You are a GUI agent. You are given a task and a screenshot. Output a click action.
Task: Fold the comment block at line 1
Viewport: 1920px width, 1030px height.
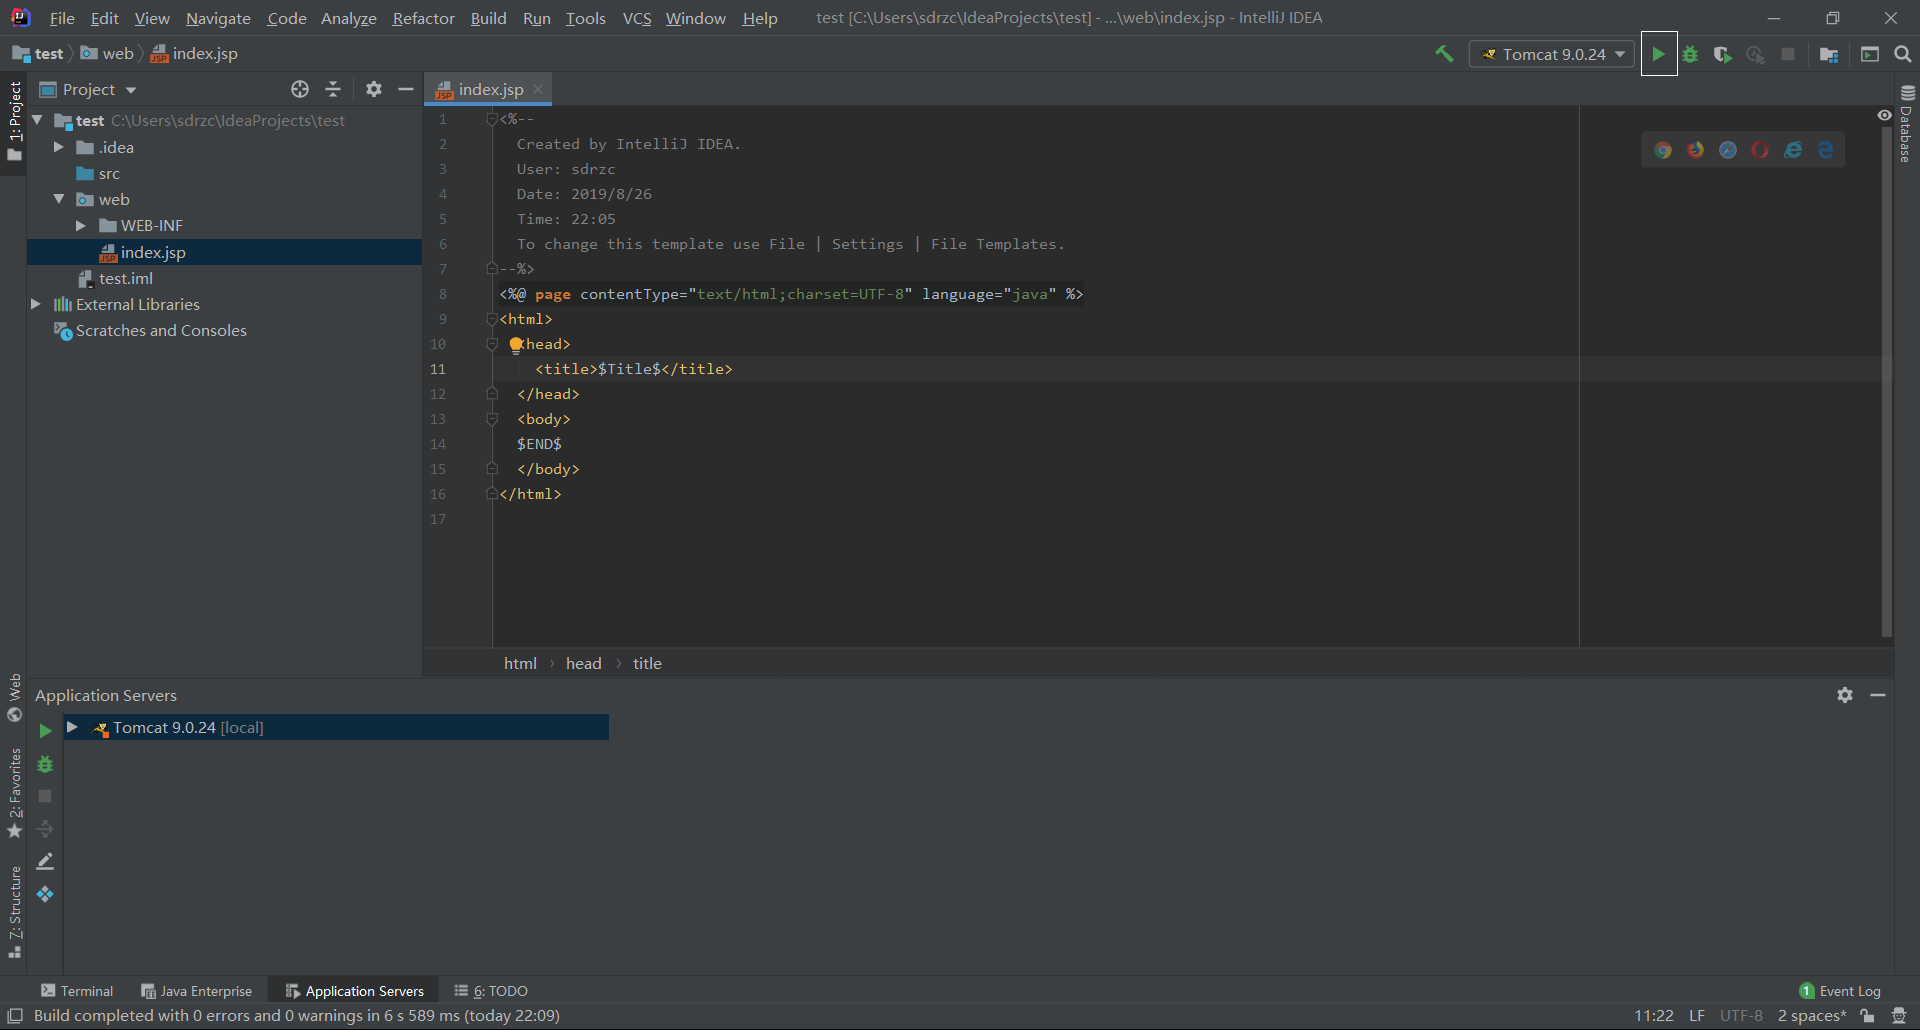pos(491,119)
